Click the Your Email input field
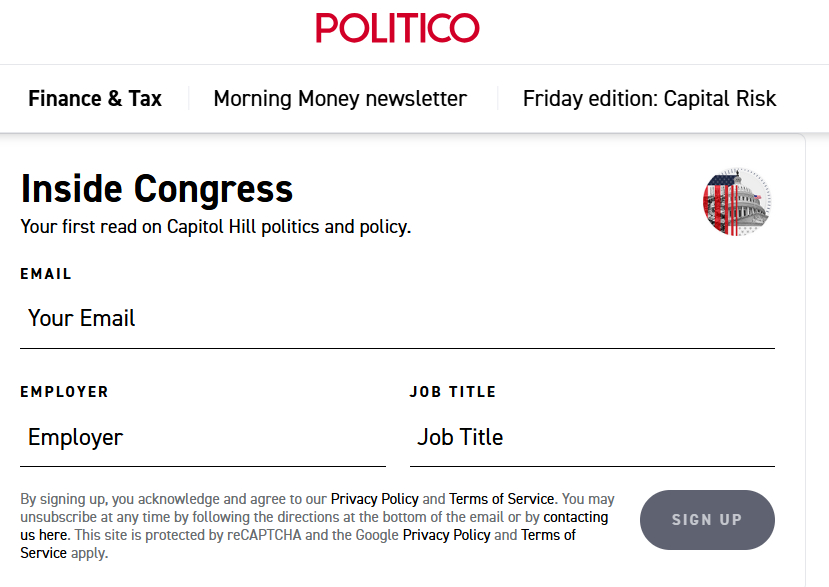 click(x=397, y=319)
